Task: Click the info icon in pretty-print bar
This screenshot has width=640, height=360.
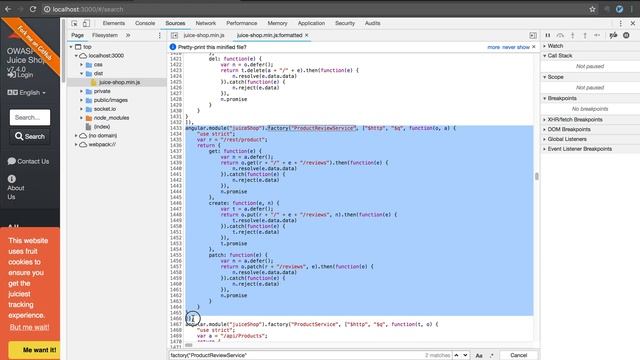Action: 173,47
